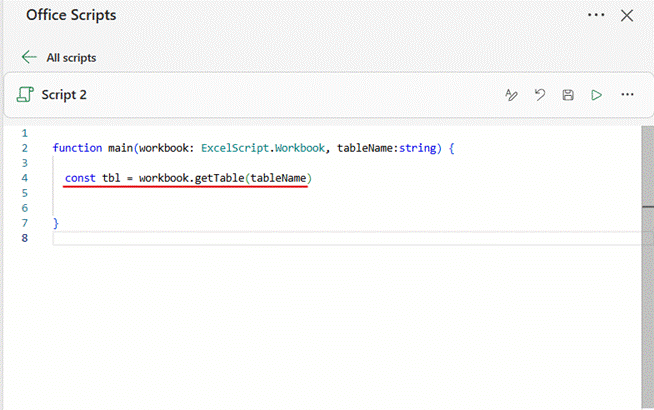Click the 'tableName:string' parameter text
The width and height of the screenshot is (654, 410).
coord(387,148)
